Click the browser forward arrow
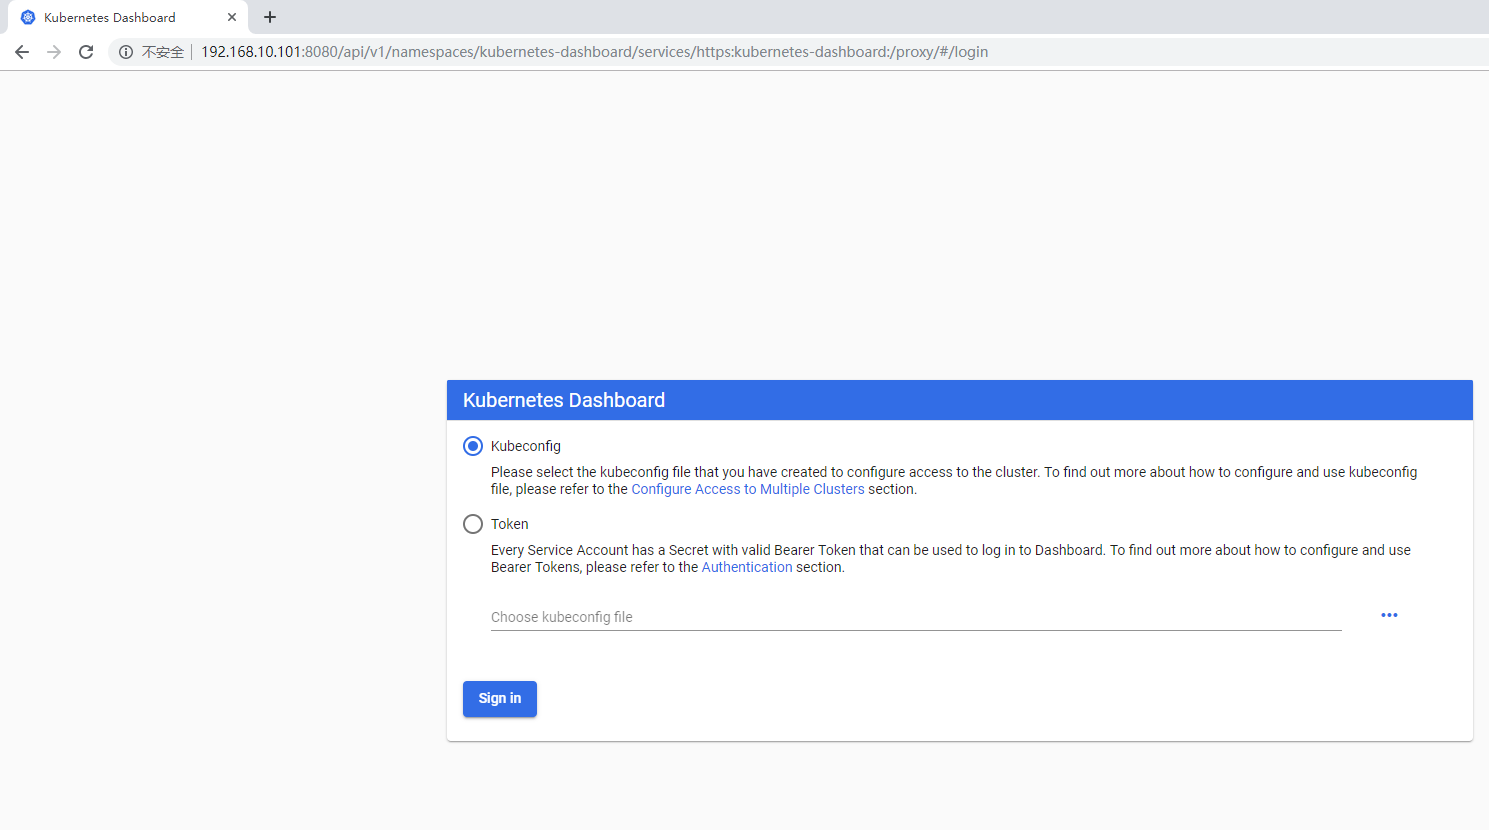This screenshot has width=1489, height=830. [54, 52]
